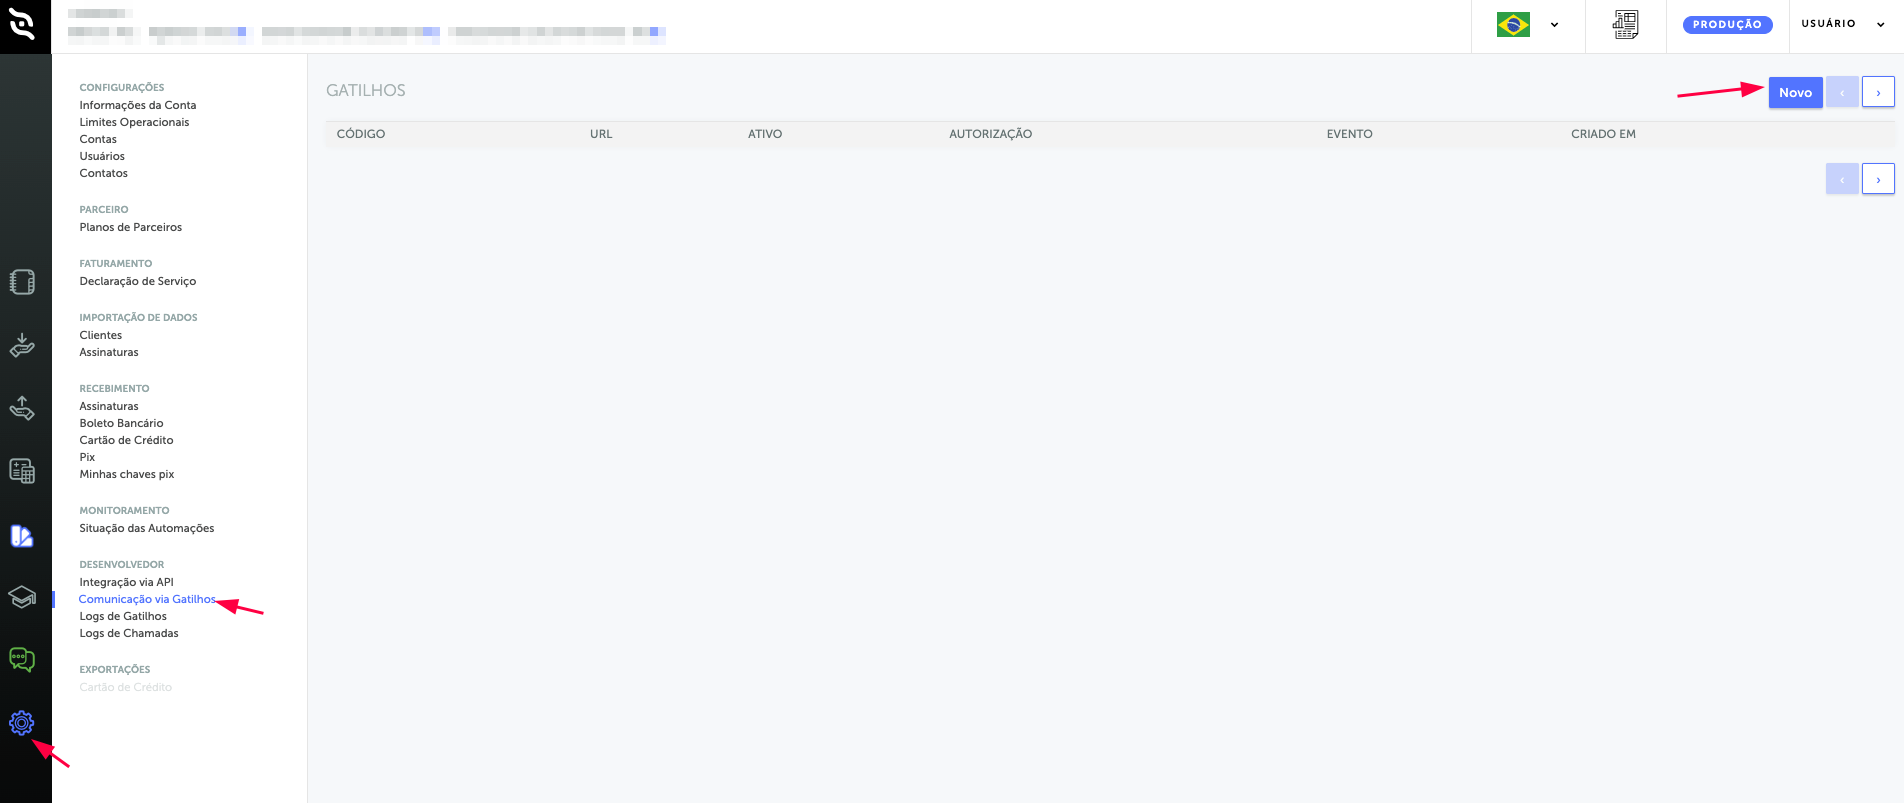Open the USUÁRIO user menu
Image resolution: width=1904 pixels, height=803 pixels.
[x=1842, y=24]
